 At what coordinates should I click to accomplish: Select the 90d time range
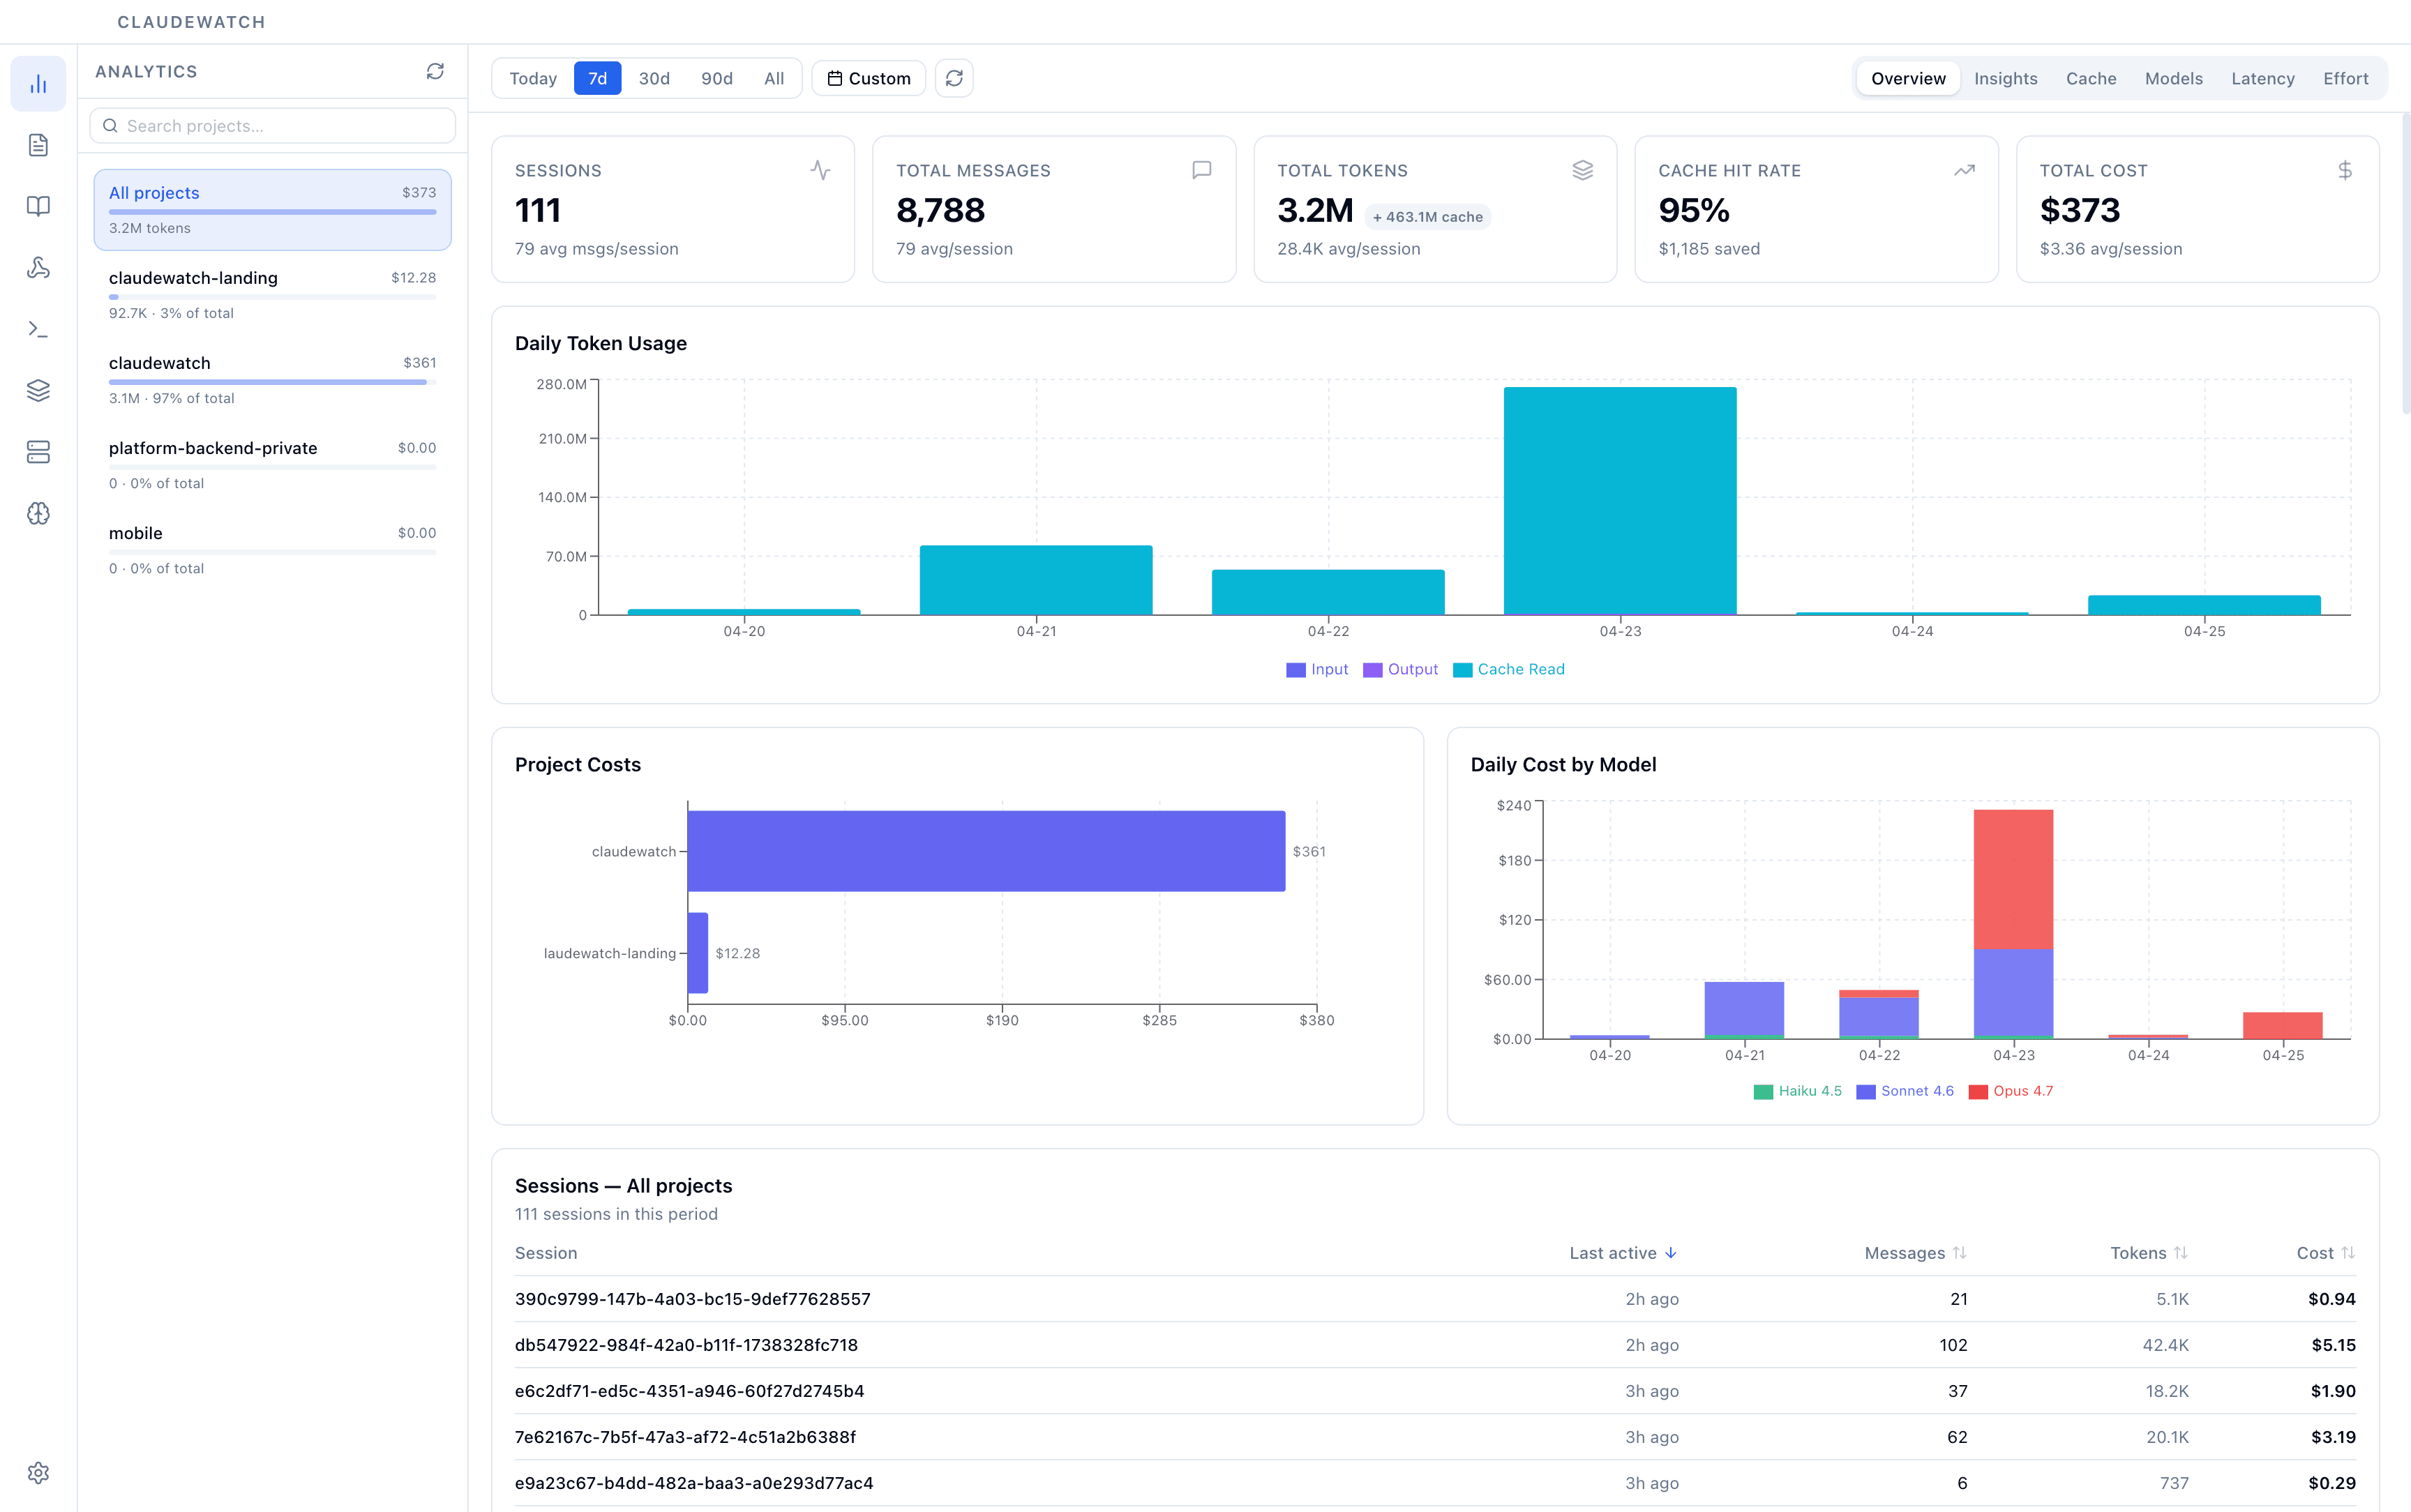pyautogui.click(x=717, y=78)
